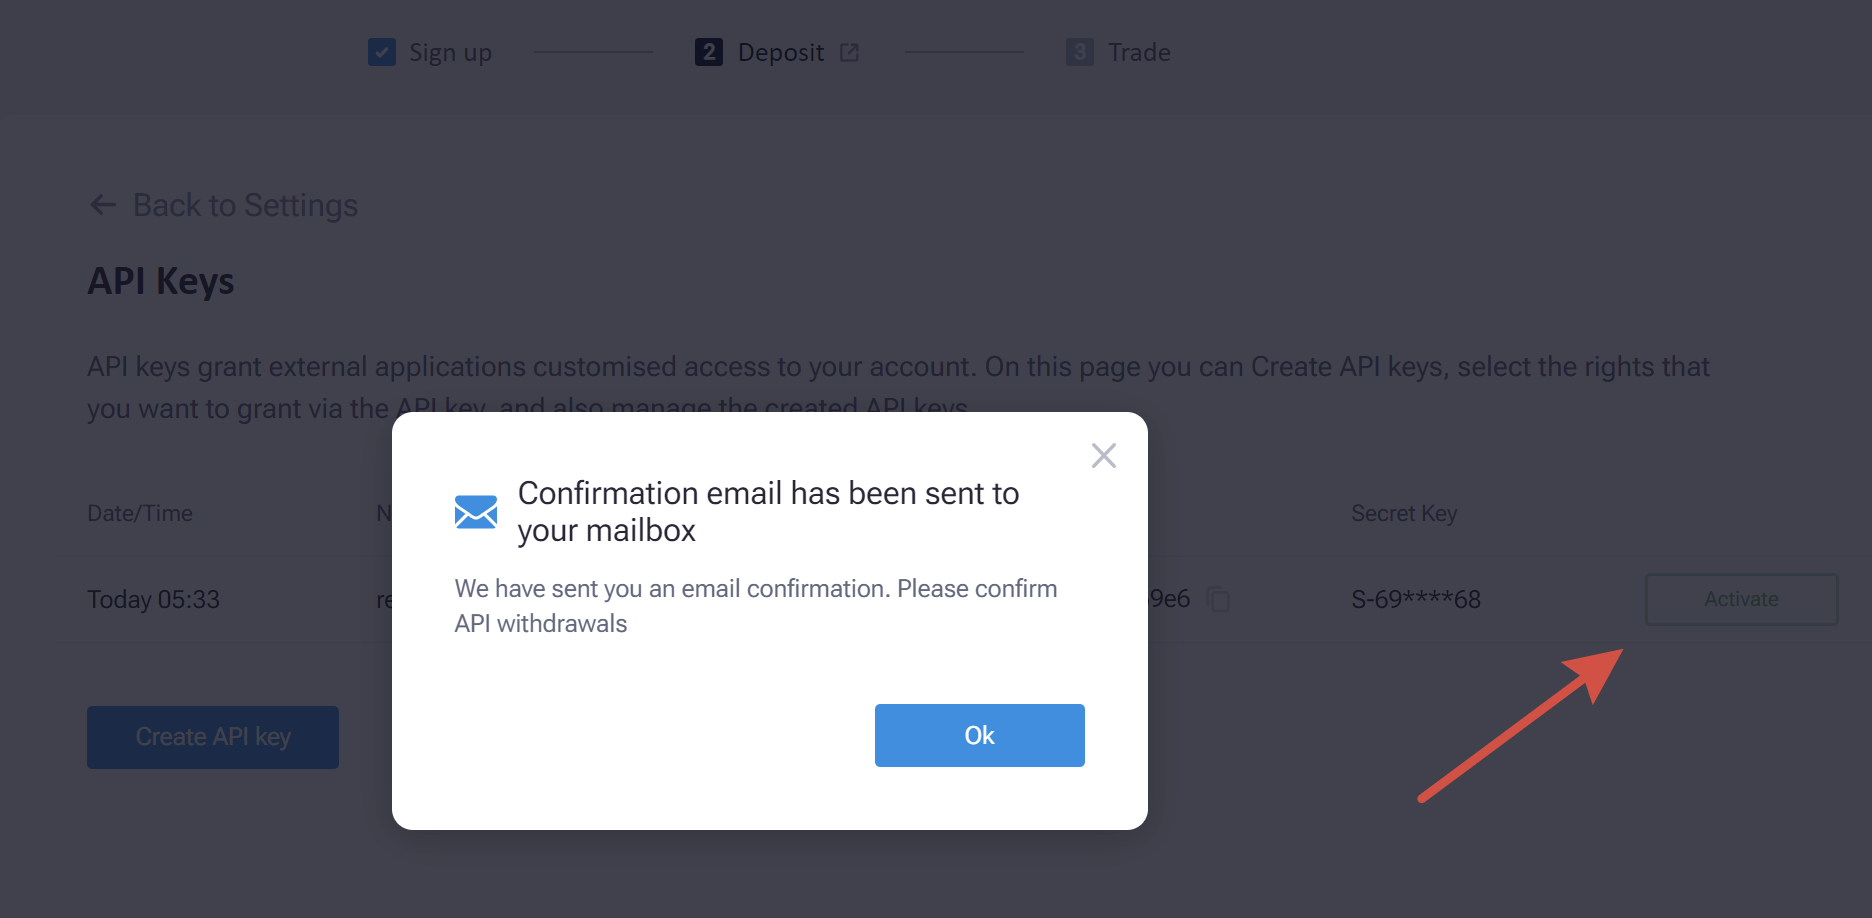Click the Date/Time column header
Viewport: 1872px width, 918px height.
[x=140, y=513]
